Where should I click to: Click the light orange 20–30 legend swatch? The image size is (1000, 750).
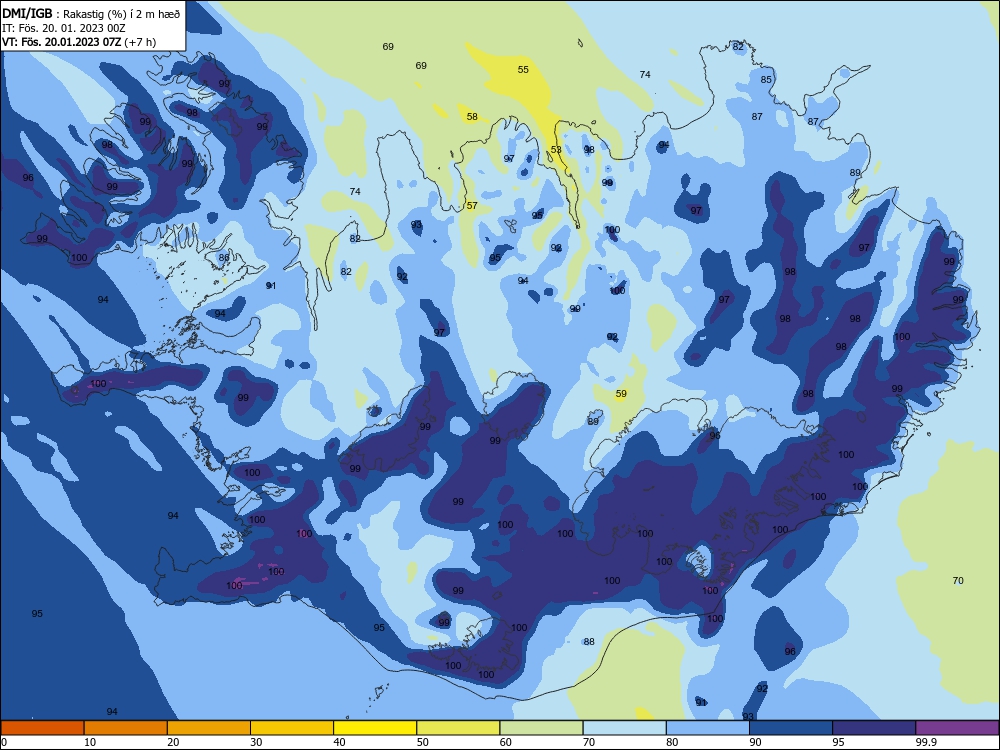tap(209, 728)
